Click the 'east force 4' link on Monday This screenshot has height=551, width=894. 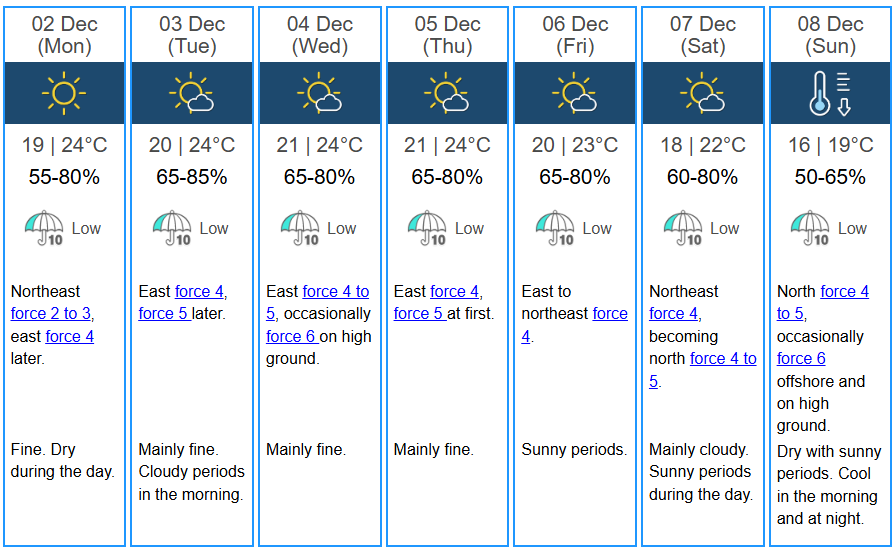tap(70, 337)
